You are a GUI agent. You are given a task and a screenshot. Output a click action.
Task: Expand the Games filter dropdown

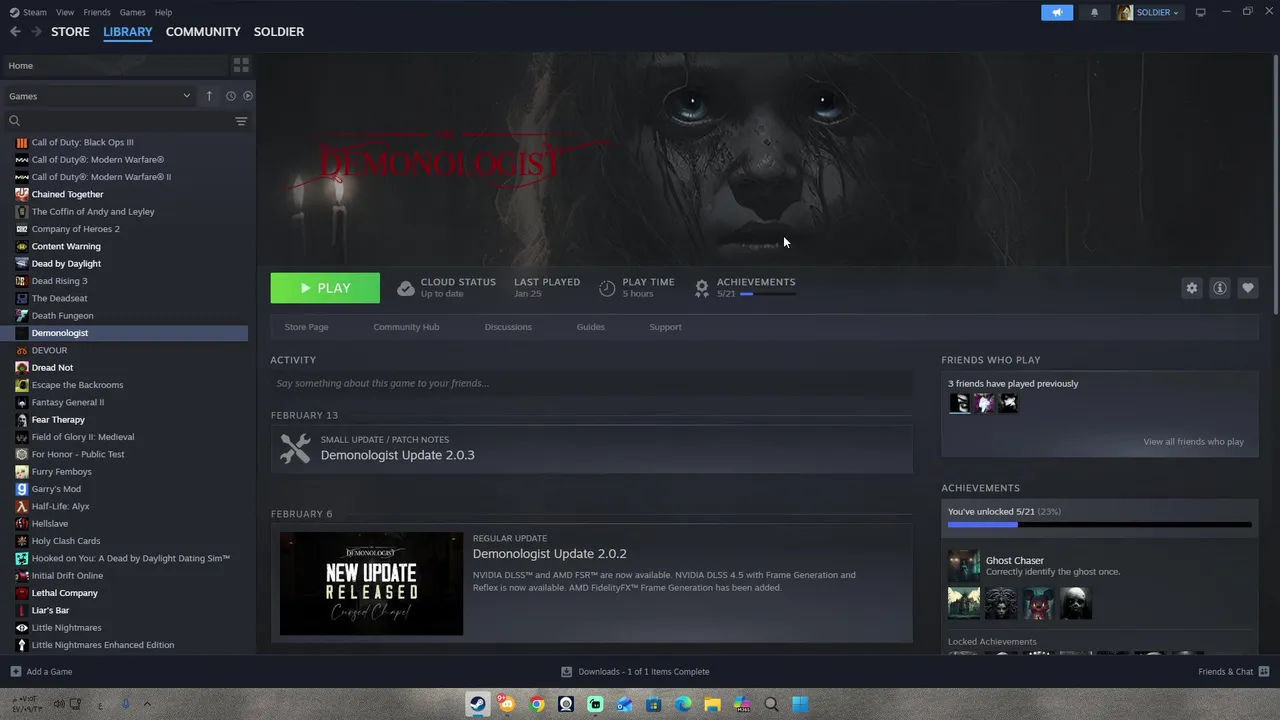click(x=99, y=96)
